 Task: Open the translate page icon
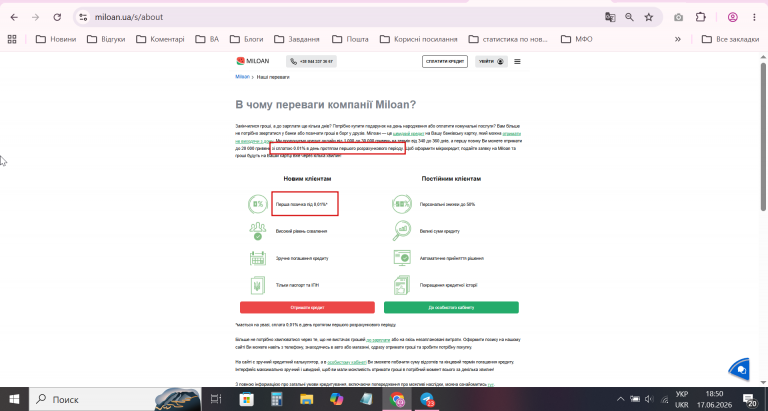pos(610,17)
